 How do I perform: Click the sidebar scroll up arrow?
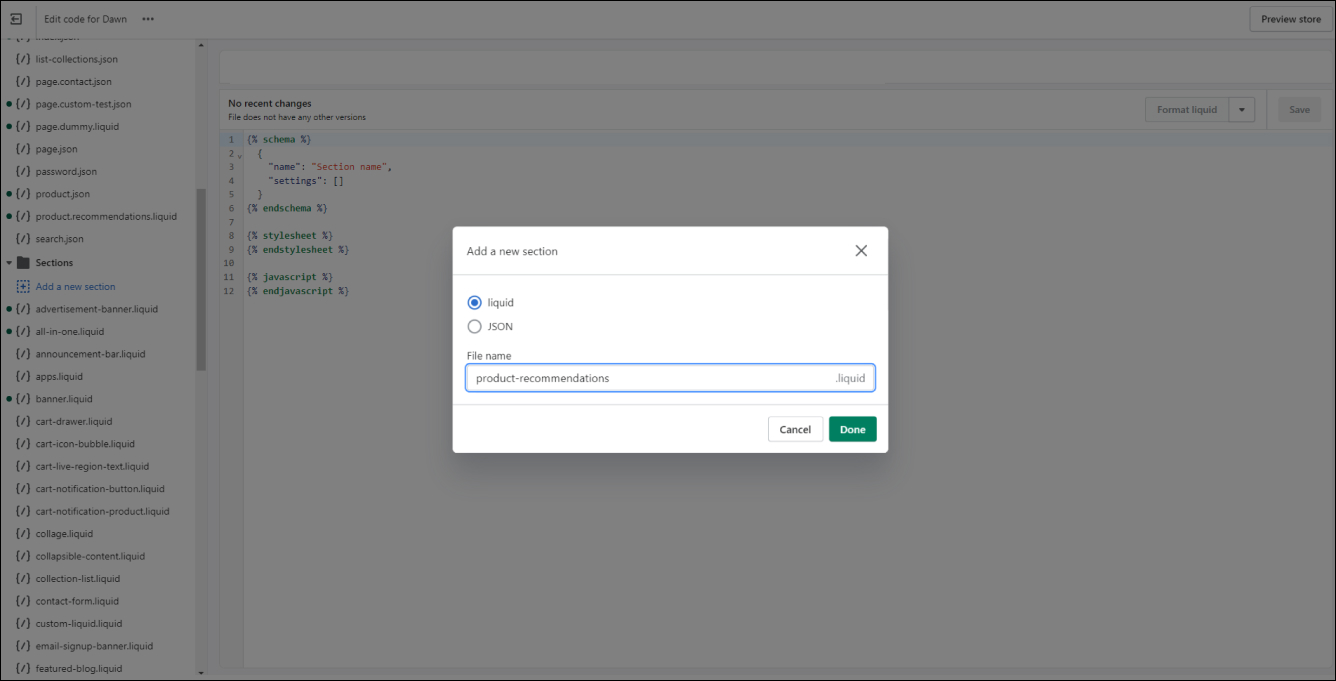201,44
